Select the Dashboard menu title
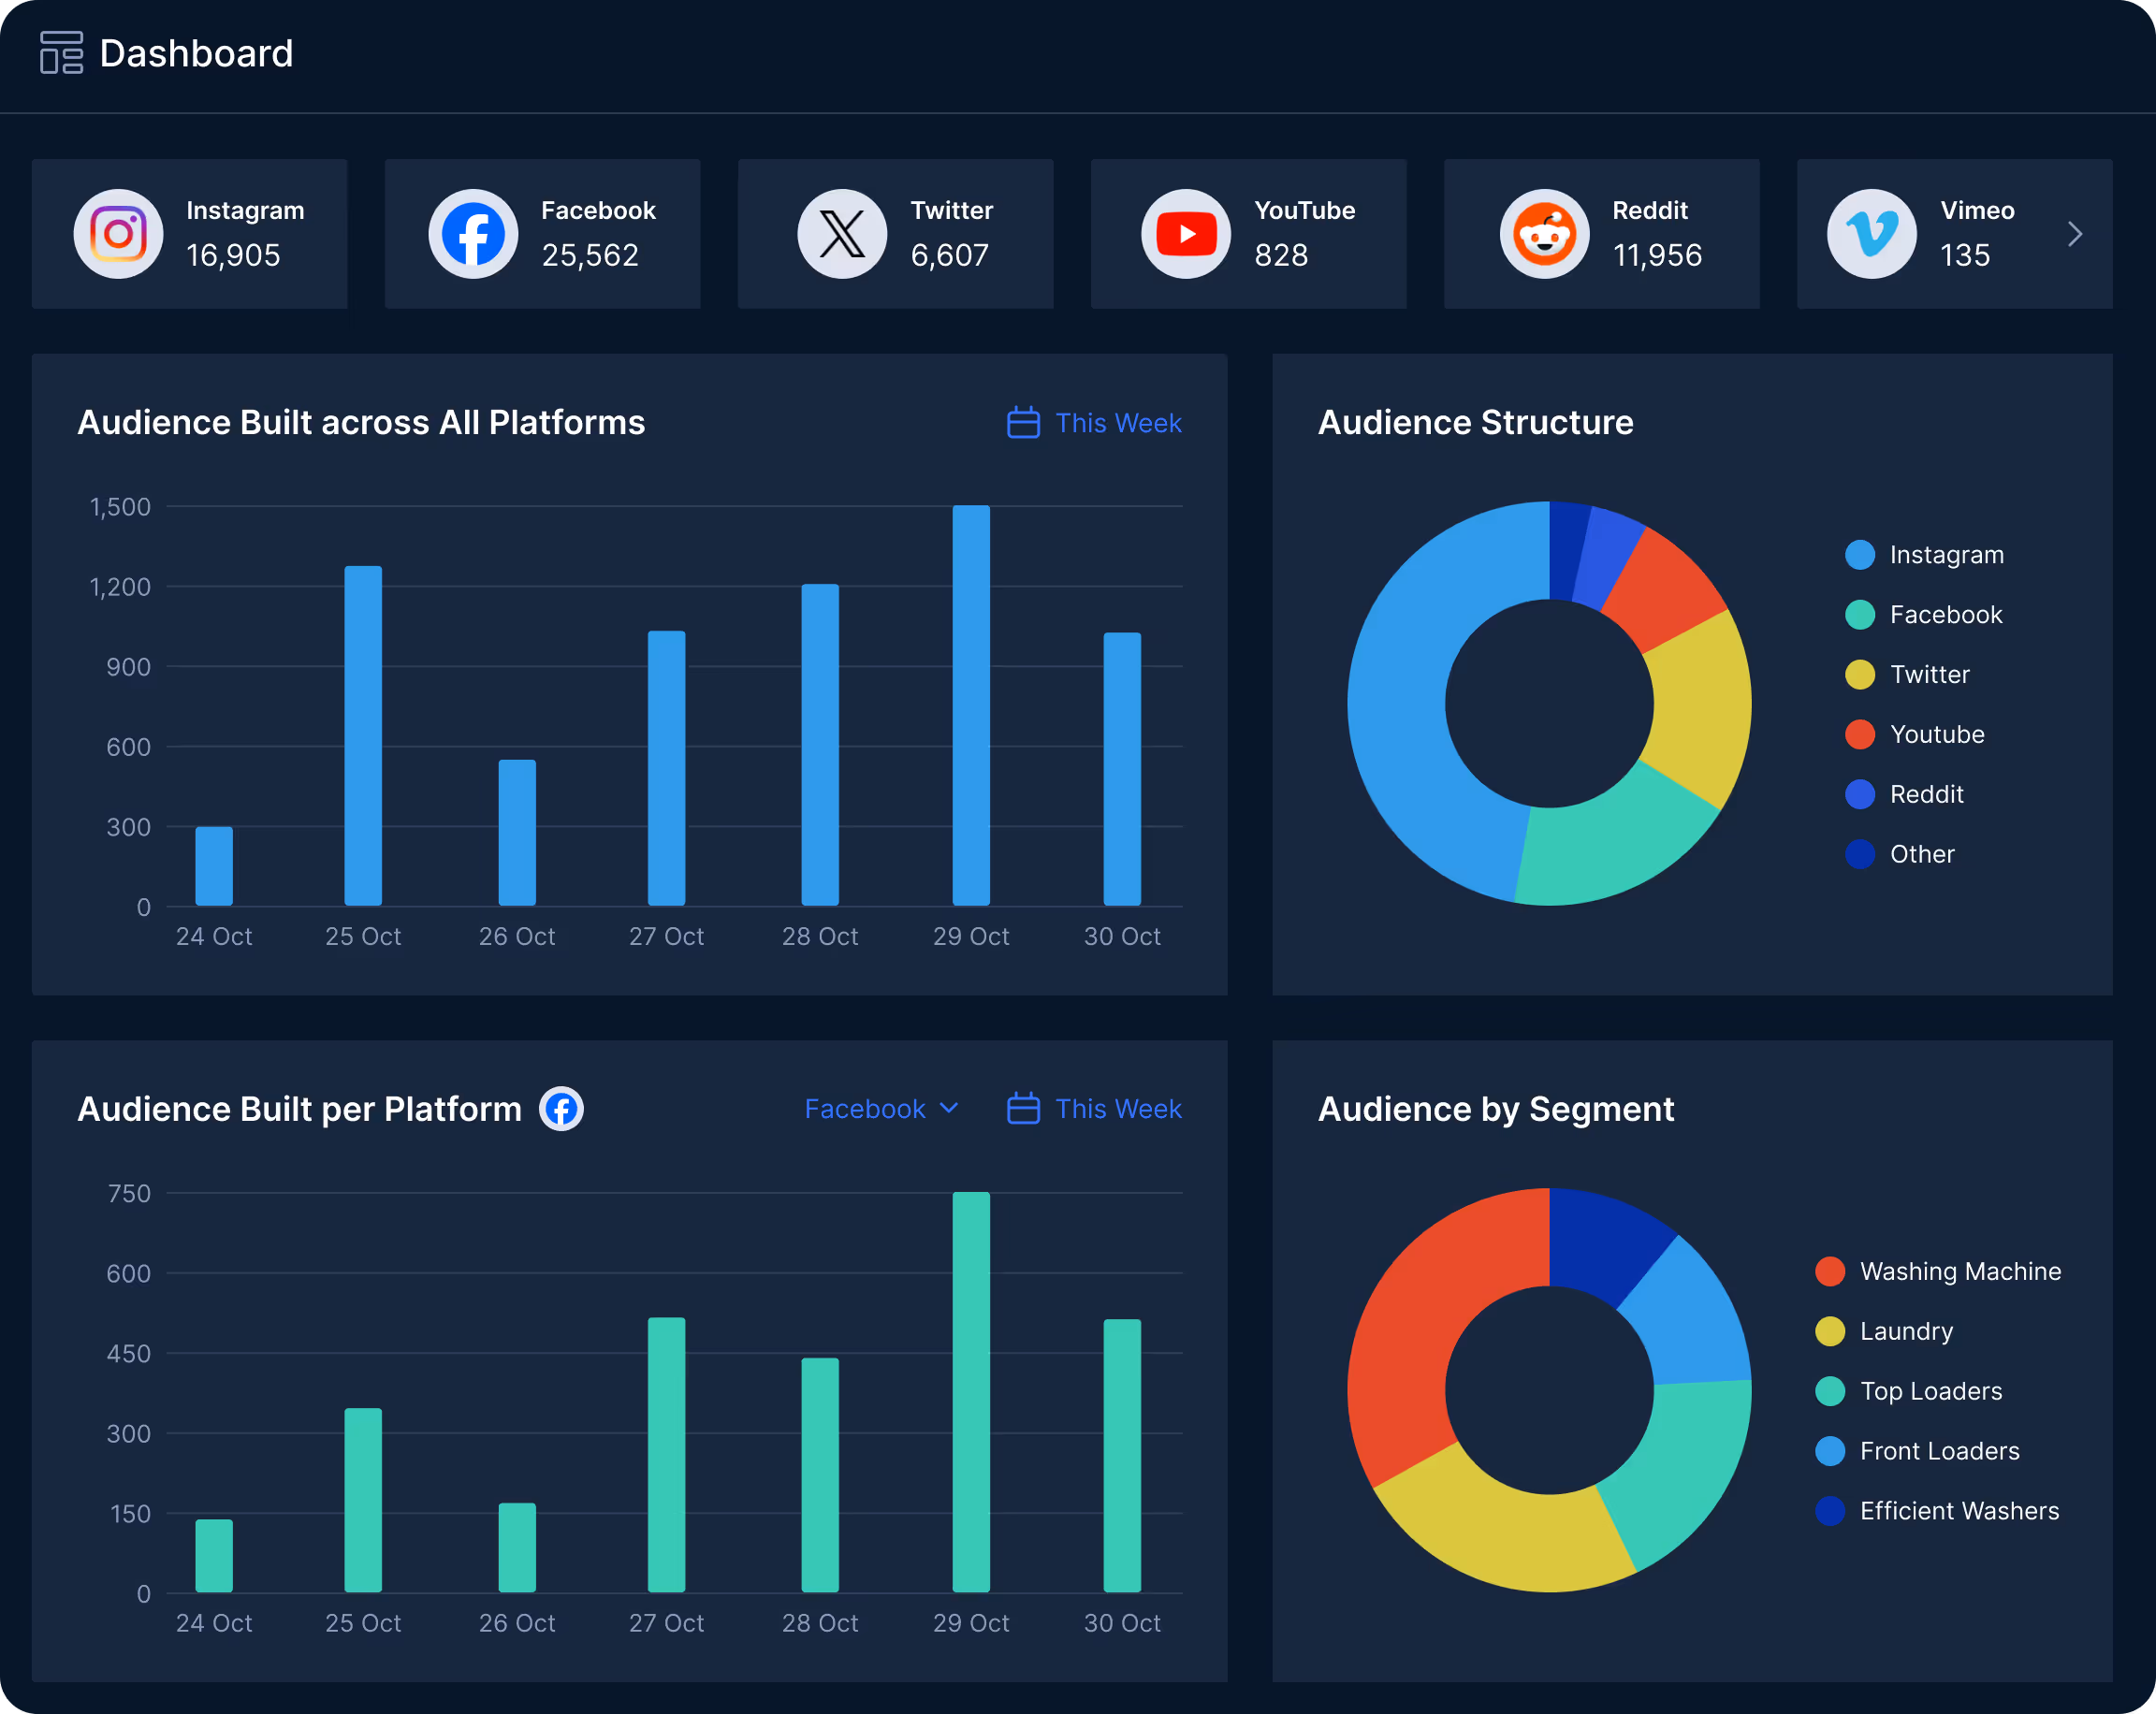The image size is (2156, 1714). (x=196, y=52)
